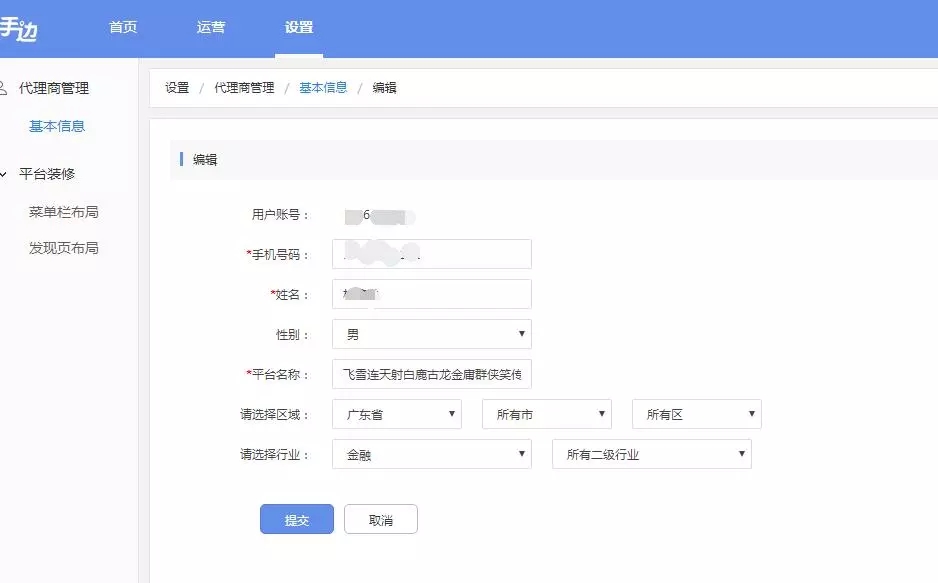Open 平台装修 section in sidebar
The height and width of the screenshot is (583, 938).
click(47, 174)
